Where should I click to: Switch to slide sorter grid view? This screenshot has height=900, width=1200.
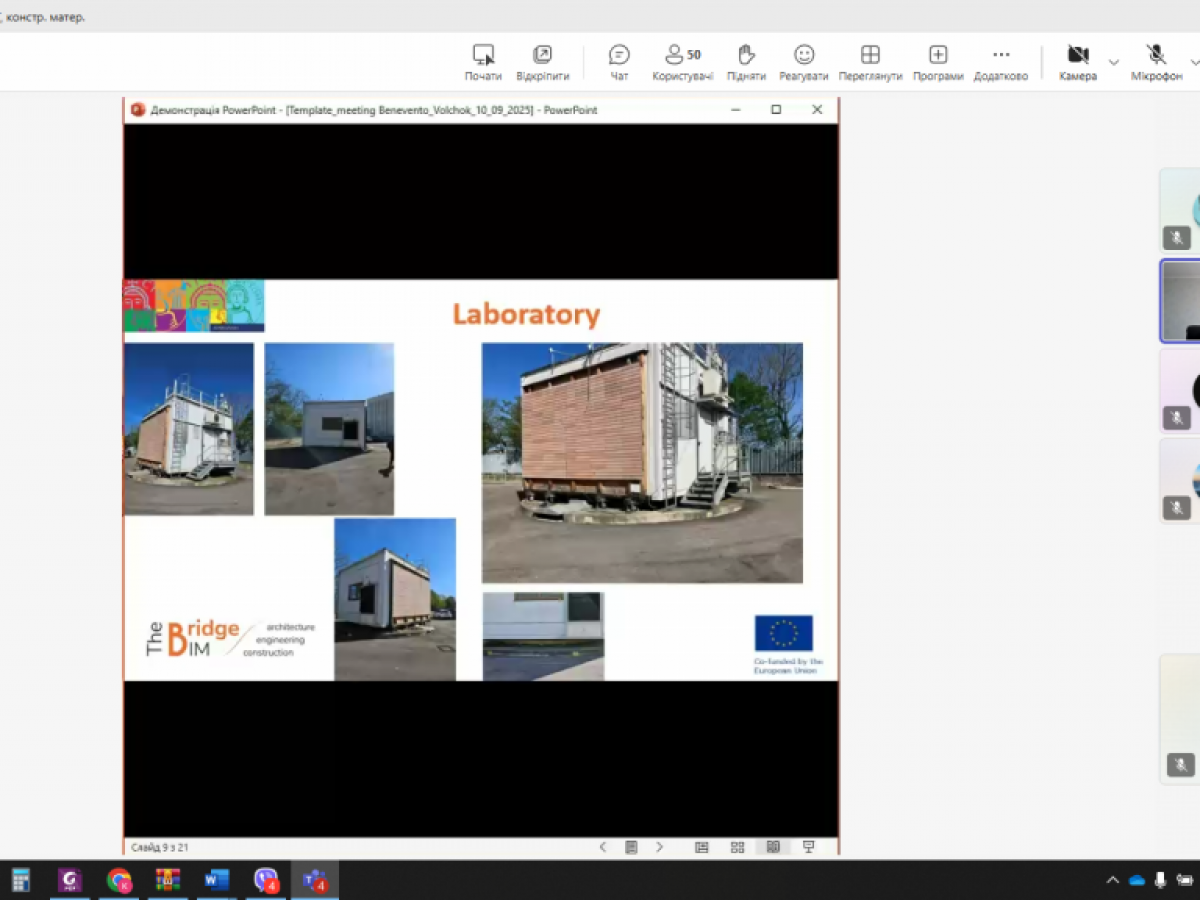(737, 847)
